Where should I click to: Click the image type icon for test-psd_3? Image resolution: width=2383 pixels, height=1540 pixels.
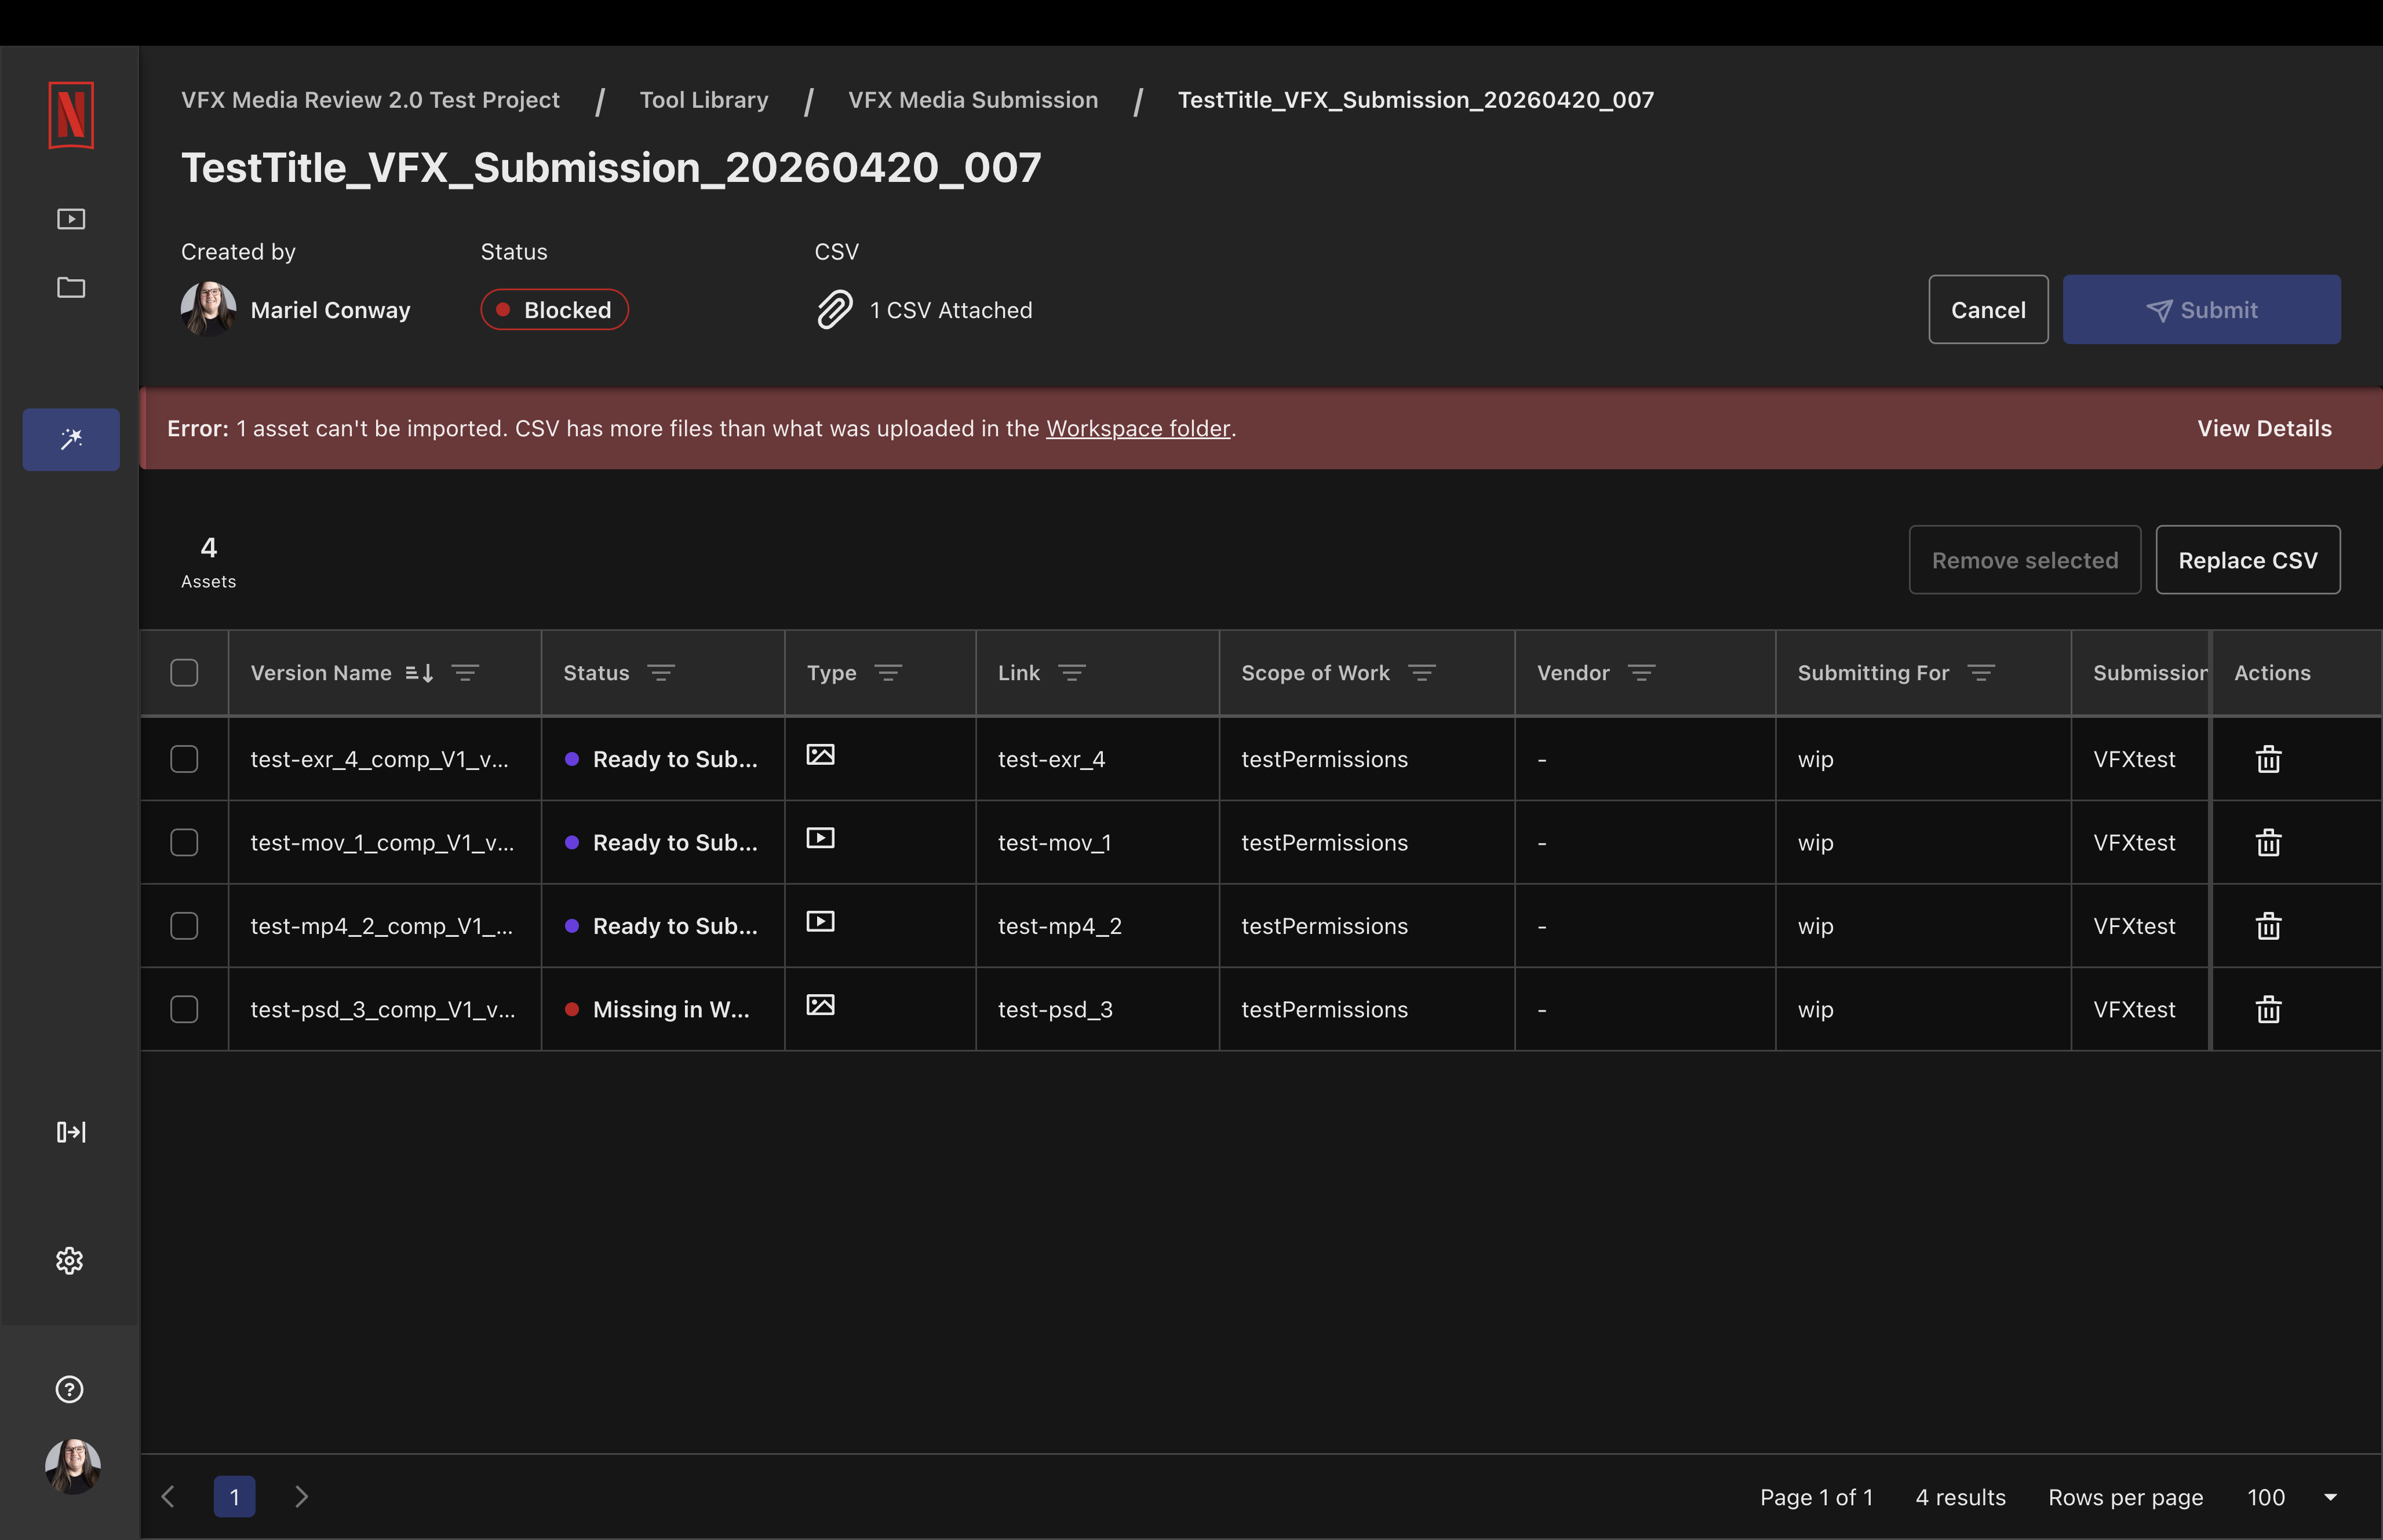(820, 1005)
